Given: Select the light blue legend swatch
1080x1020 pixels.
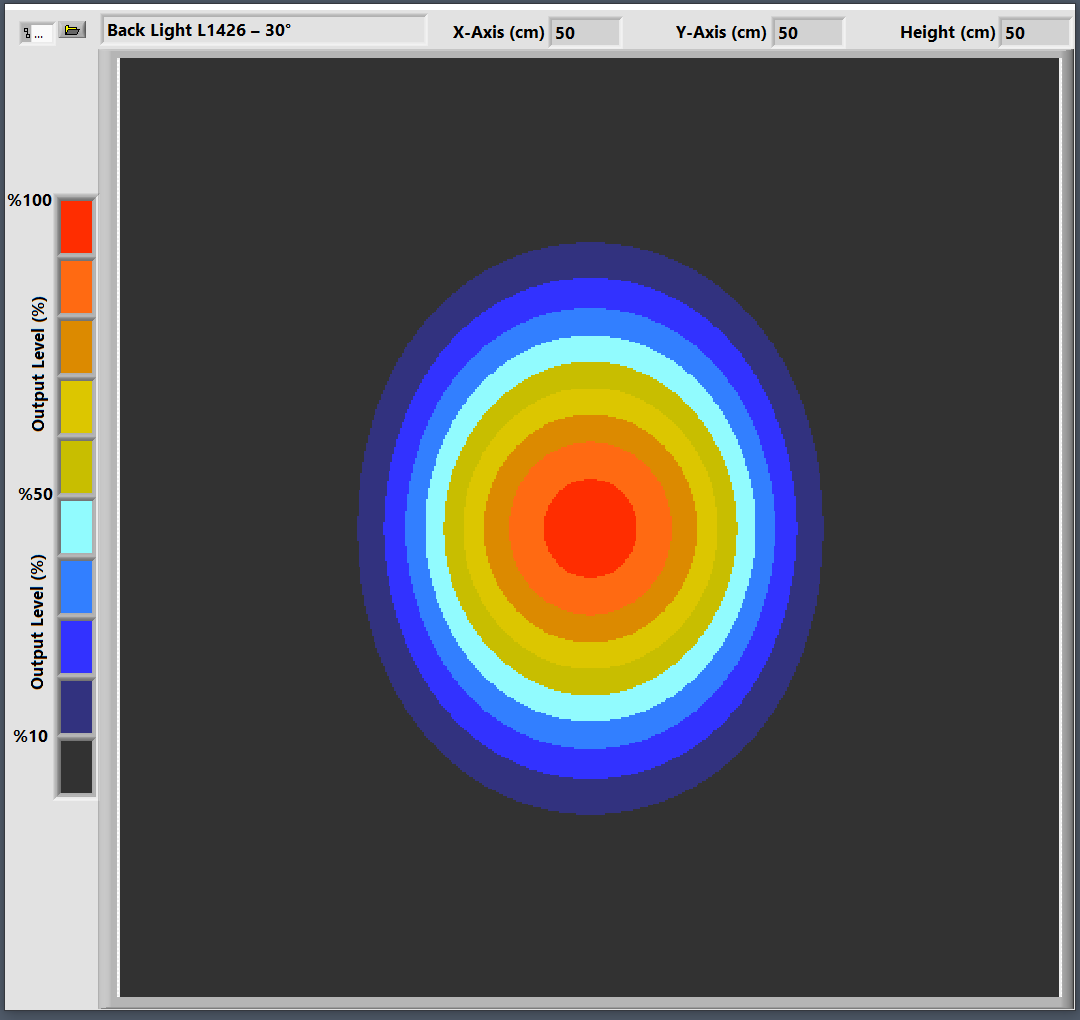Looking at the screenshot, I should tap(76, 587).
